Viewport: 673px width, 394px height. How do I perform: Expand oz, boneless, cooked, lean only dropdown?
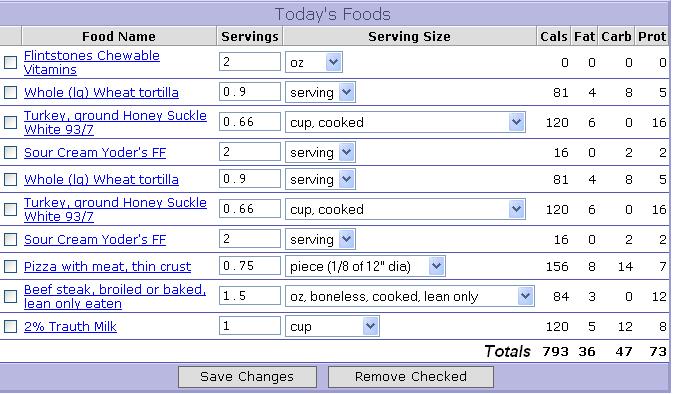(x=410, y=297)
